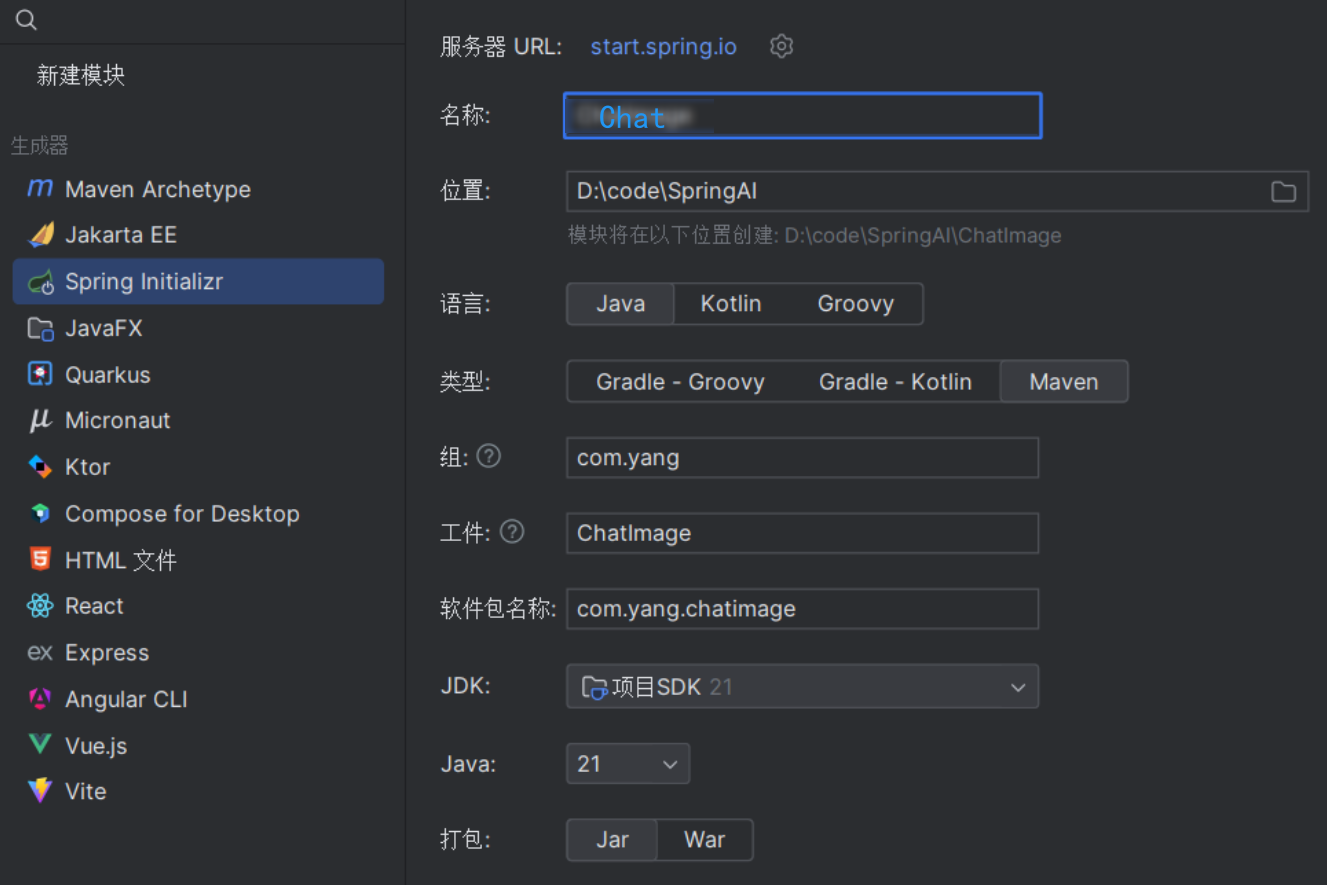Screen dimensions: 1327x885
Task: Click the com.yang.chatimage package field
Action: pyautogui.click(x=802, y=609)
